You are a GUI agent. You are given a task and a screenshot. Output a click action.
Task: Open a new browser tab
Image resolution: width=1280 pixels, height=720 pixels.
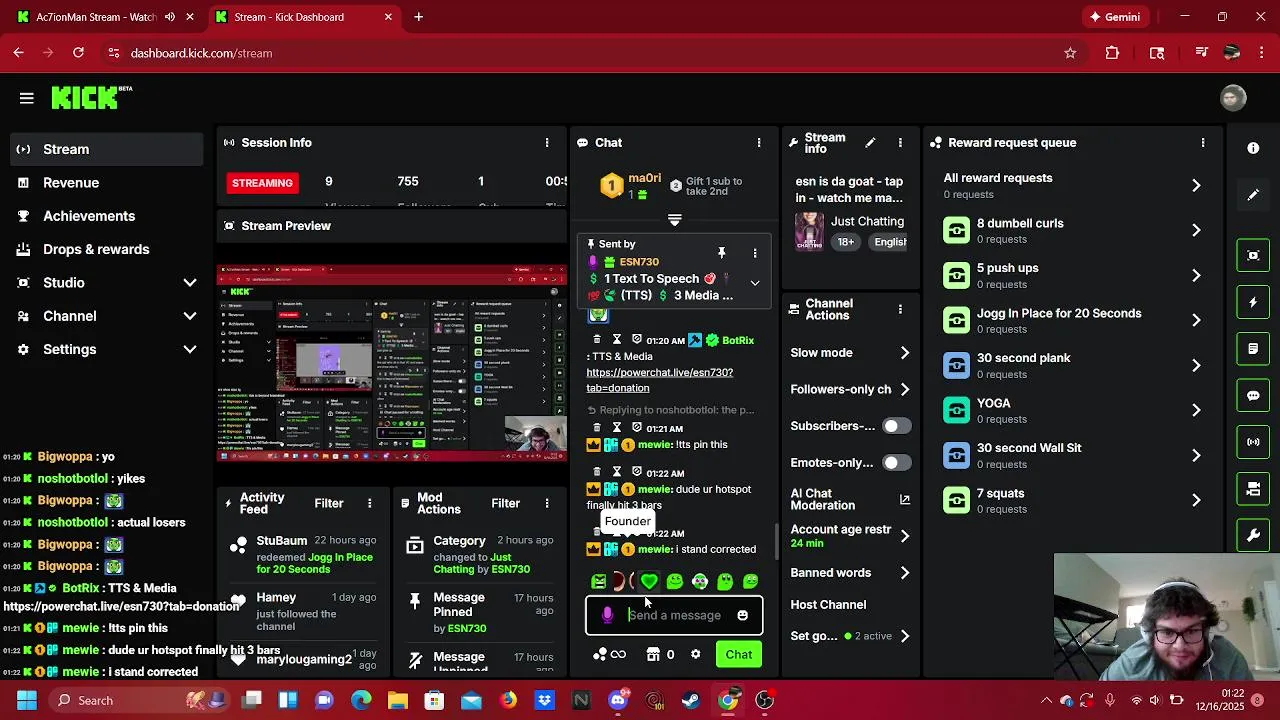[419, 17]
